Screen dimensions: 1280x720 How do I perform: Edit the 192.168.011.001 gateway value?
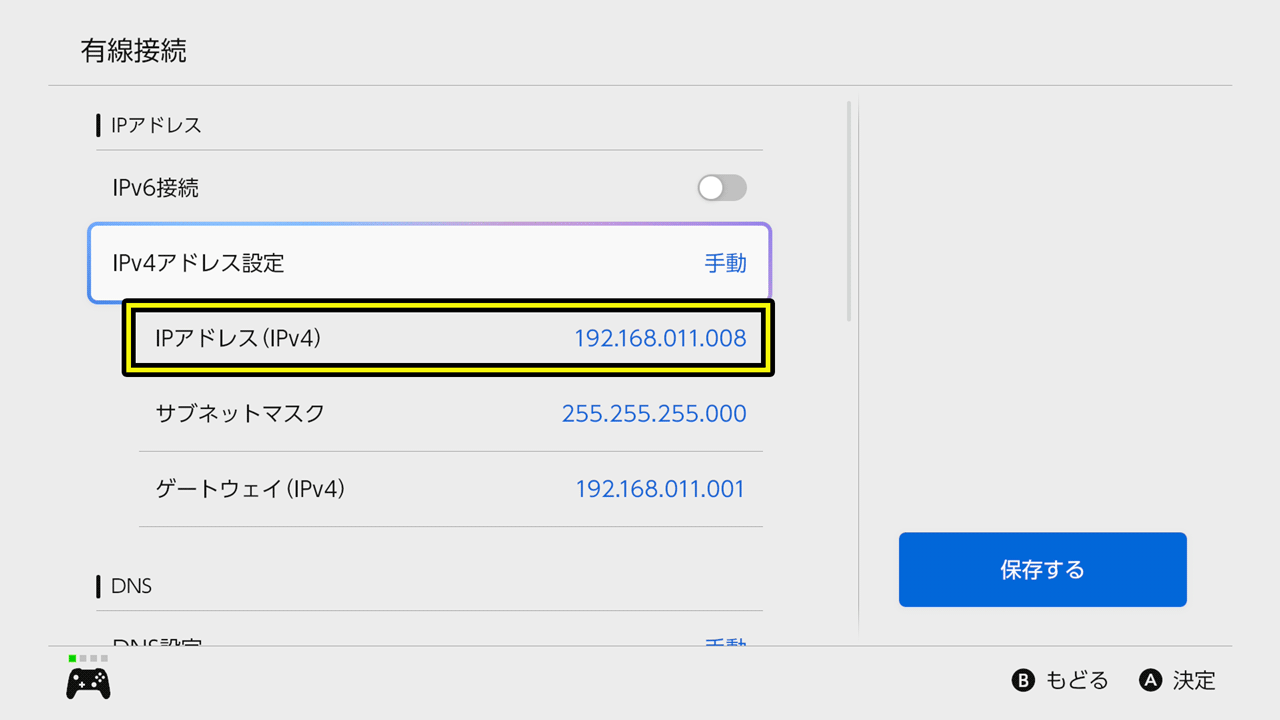tap(660, 489)
